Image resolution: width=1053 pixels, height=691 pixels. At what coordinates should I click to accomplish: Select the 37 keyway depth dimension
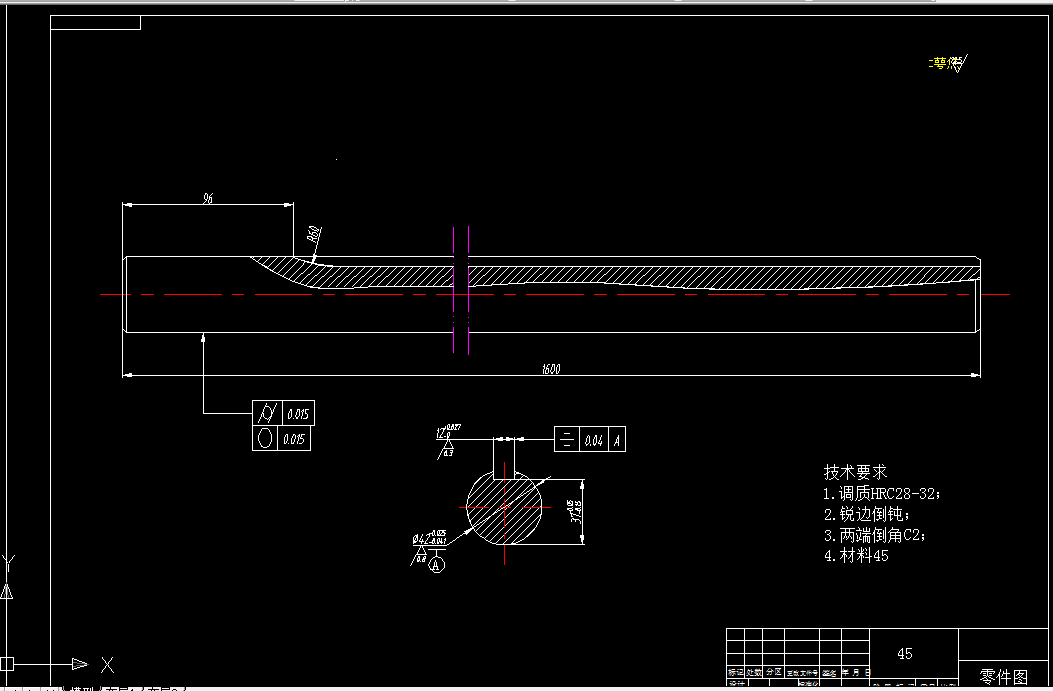click(x=576, y=512)
